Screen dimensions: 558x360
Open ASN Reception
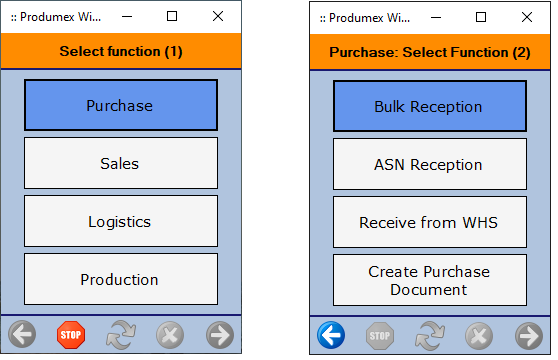tap(430, 164)
